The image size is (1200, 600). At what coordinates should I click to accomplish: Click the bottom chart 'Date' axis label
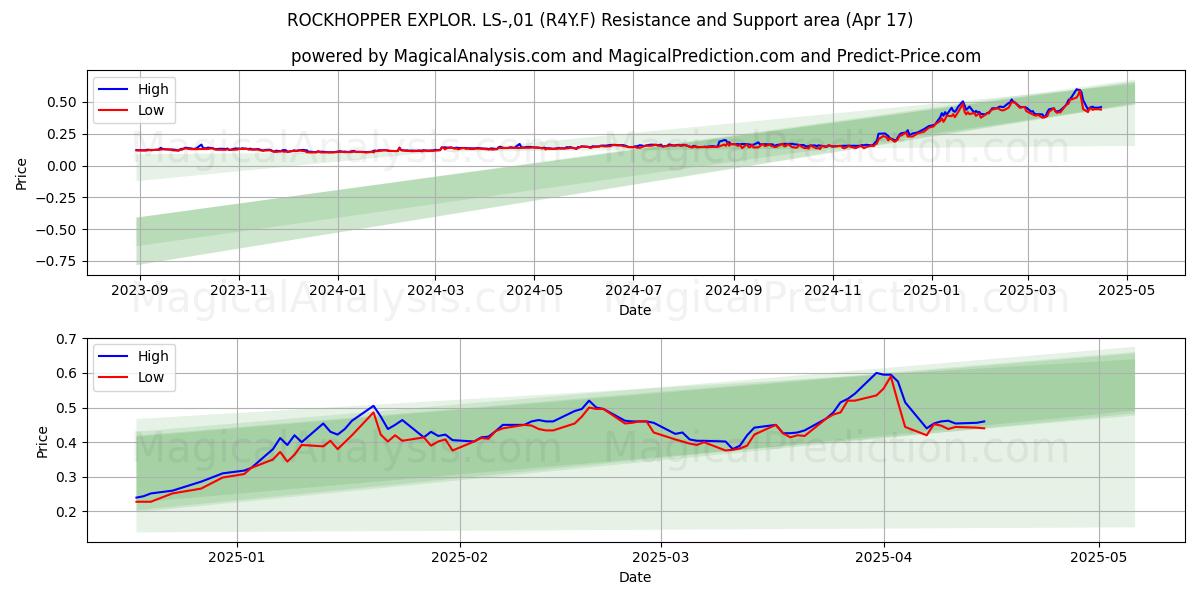pyautogui.click(x=635, y=577)
